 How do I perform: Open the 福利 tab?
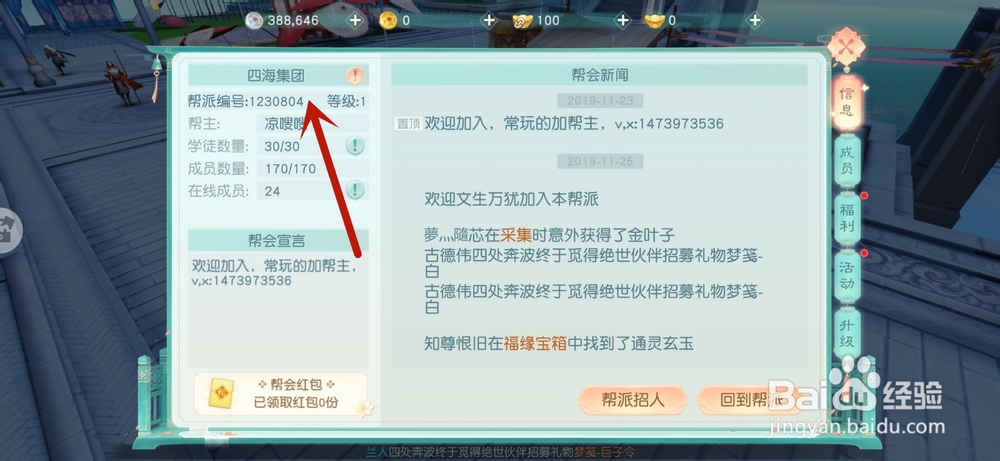(847, 218)
